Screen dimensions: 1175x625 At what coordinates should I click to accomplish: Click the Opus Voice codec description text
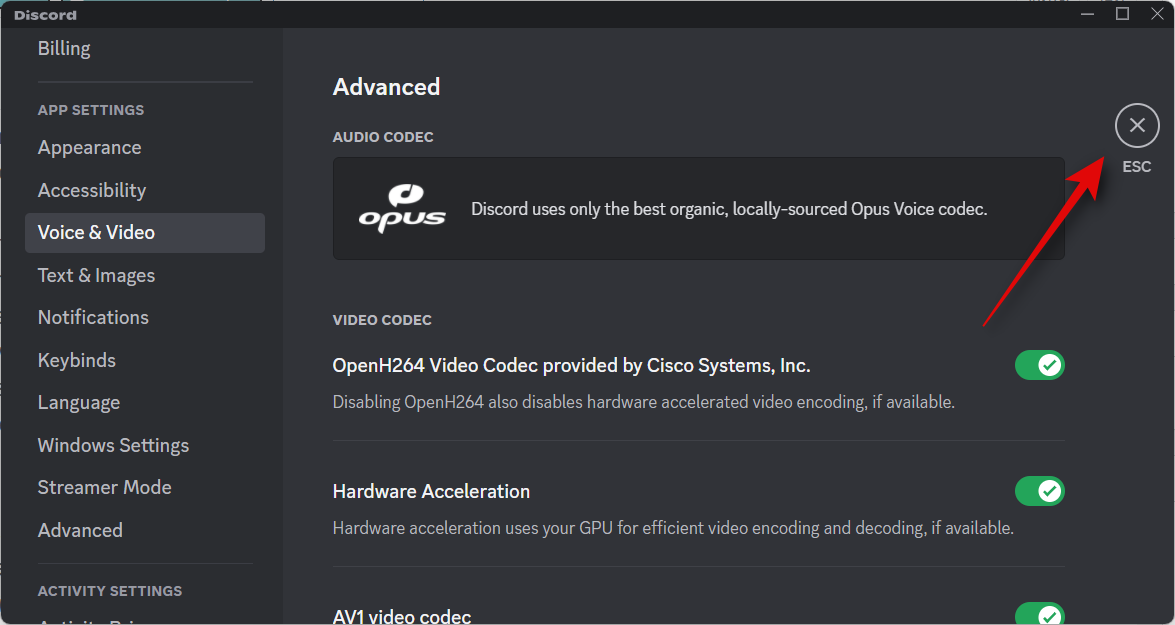click(x=729, y=209)
